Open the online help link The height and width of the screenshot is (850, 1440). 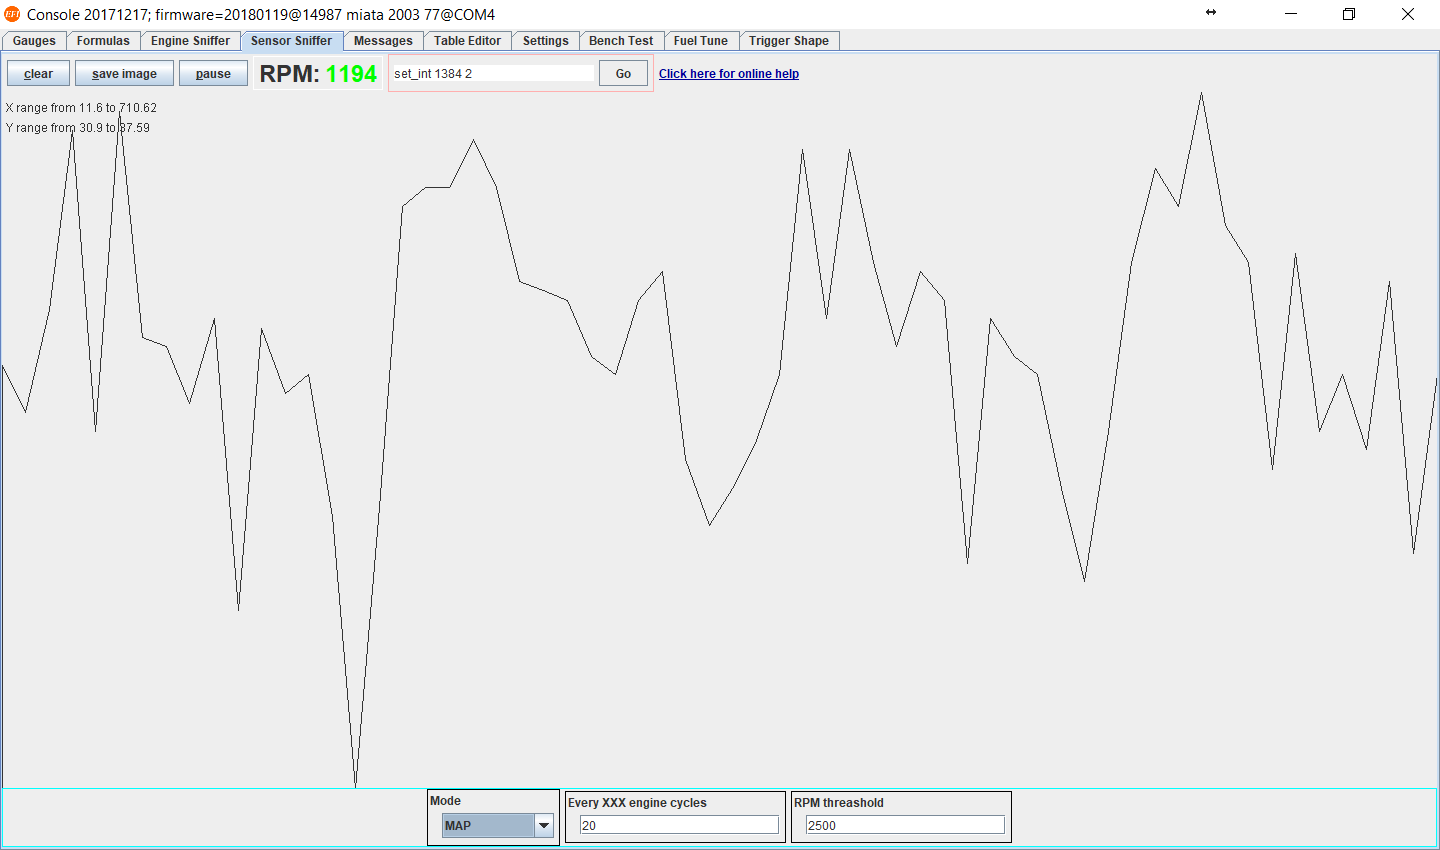click(x=728, y=74)
